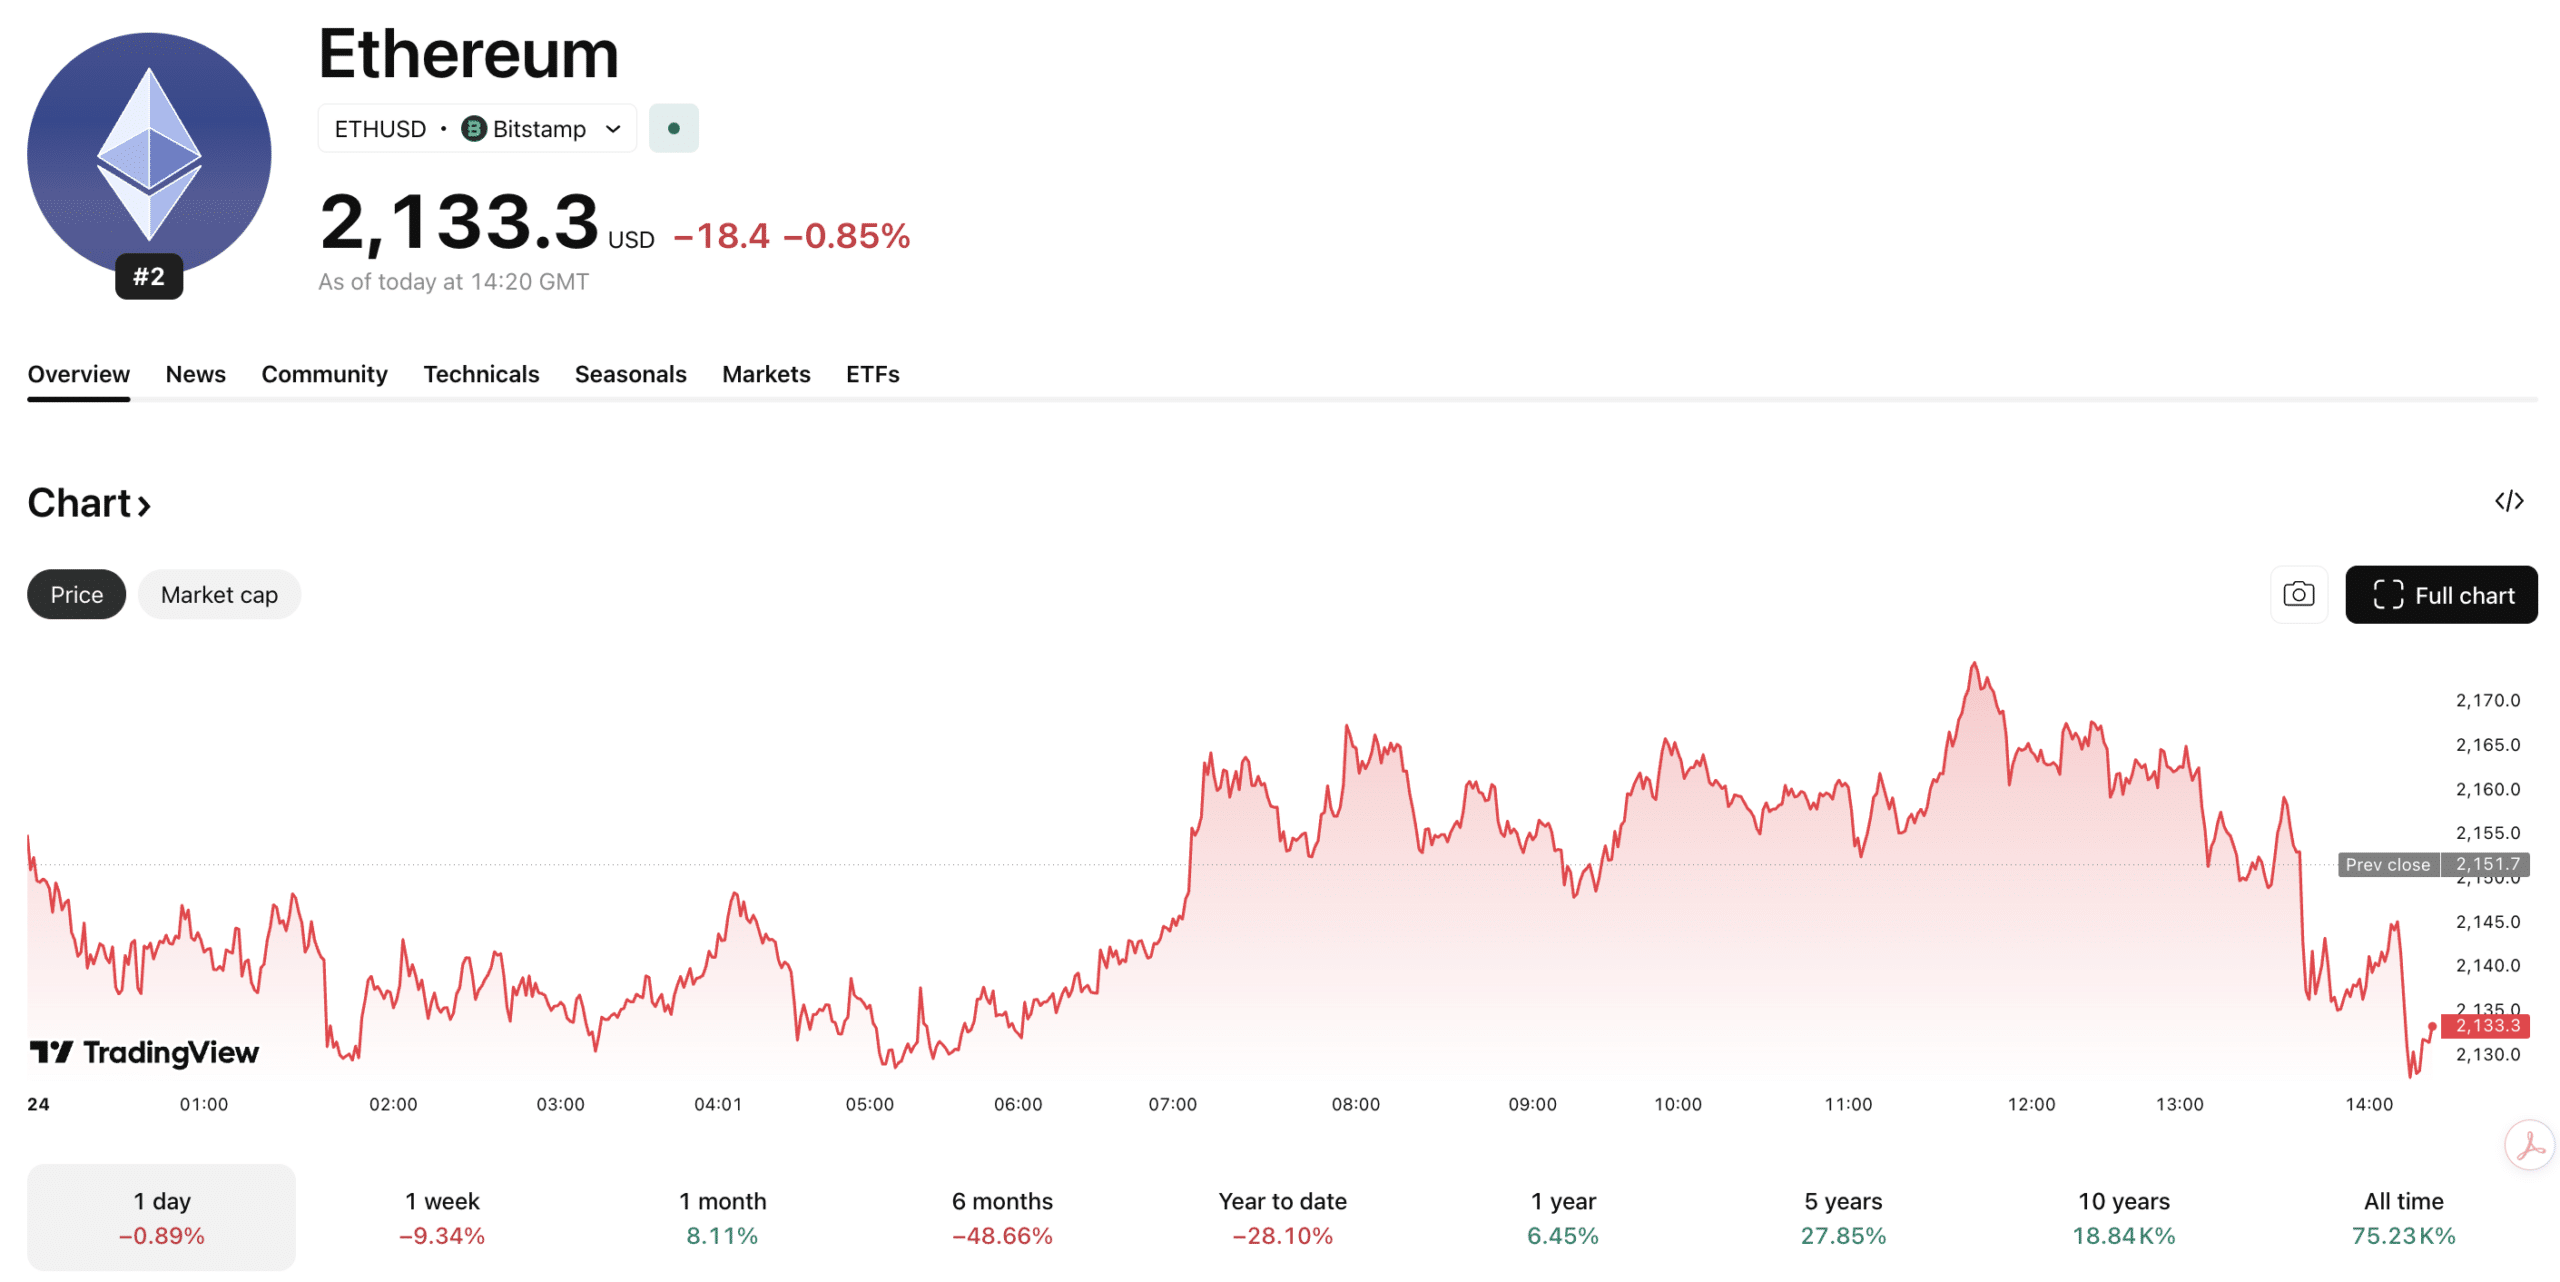Click the 2,160.0 price axis label
This screenshot has height=1282, width=2560.
click(2487, 789)
